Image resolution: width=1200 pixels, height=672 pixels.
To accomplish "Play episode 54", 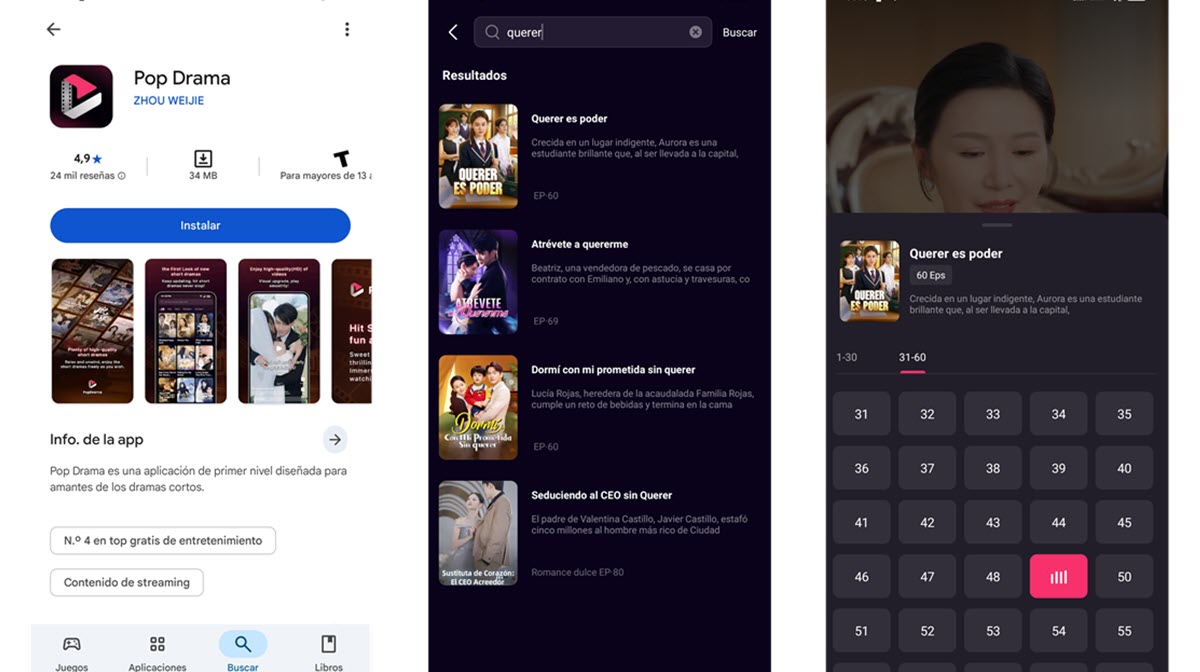I will coord(1058,631).
